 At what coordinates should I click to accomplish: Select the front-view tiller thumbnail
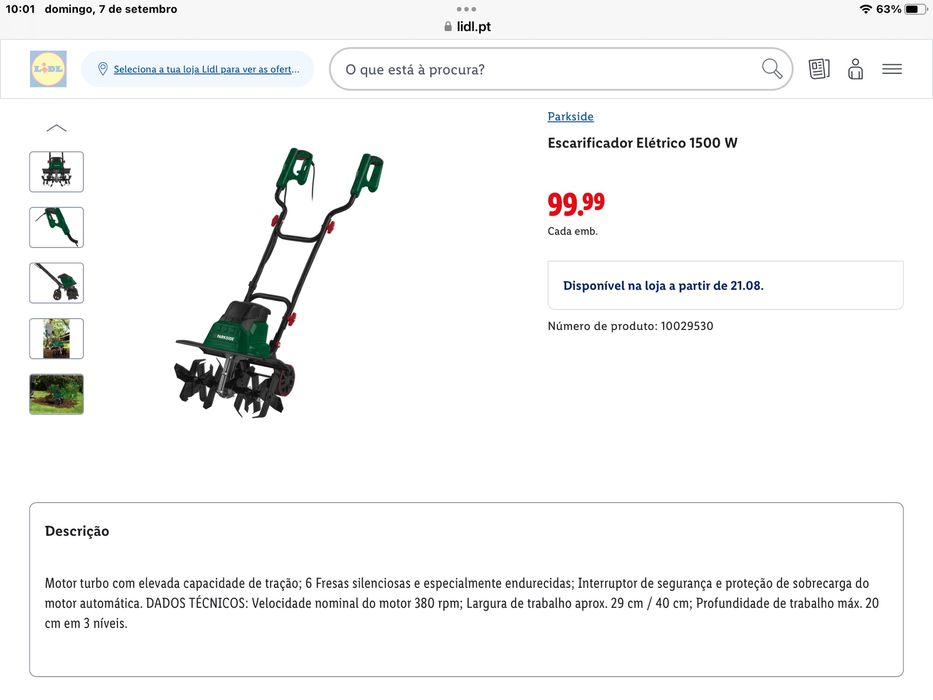point(57,171)
